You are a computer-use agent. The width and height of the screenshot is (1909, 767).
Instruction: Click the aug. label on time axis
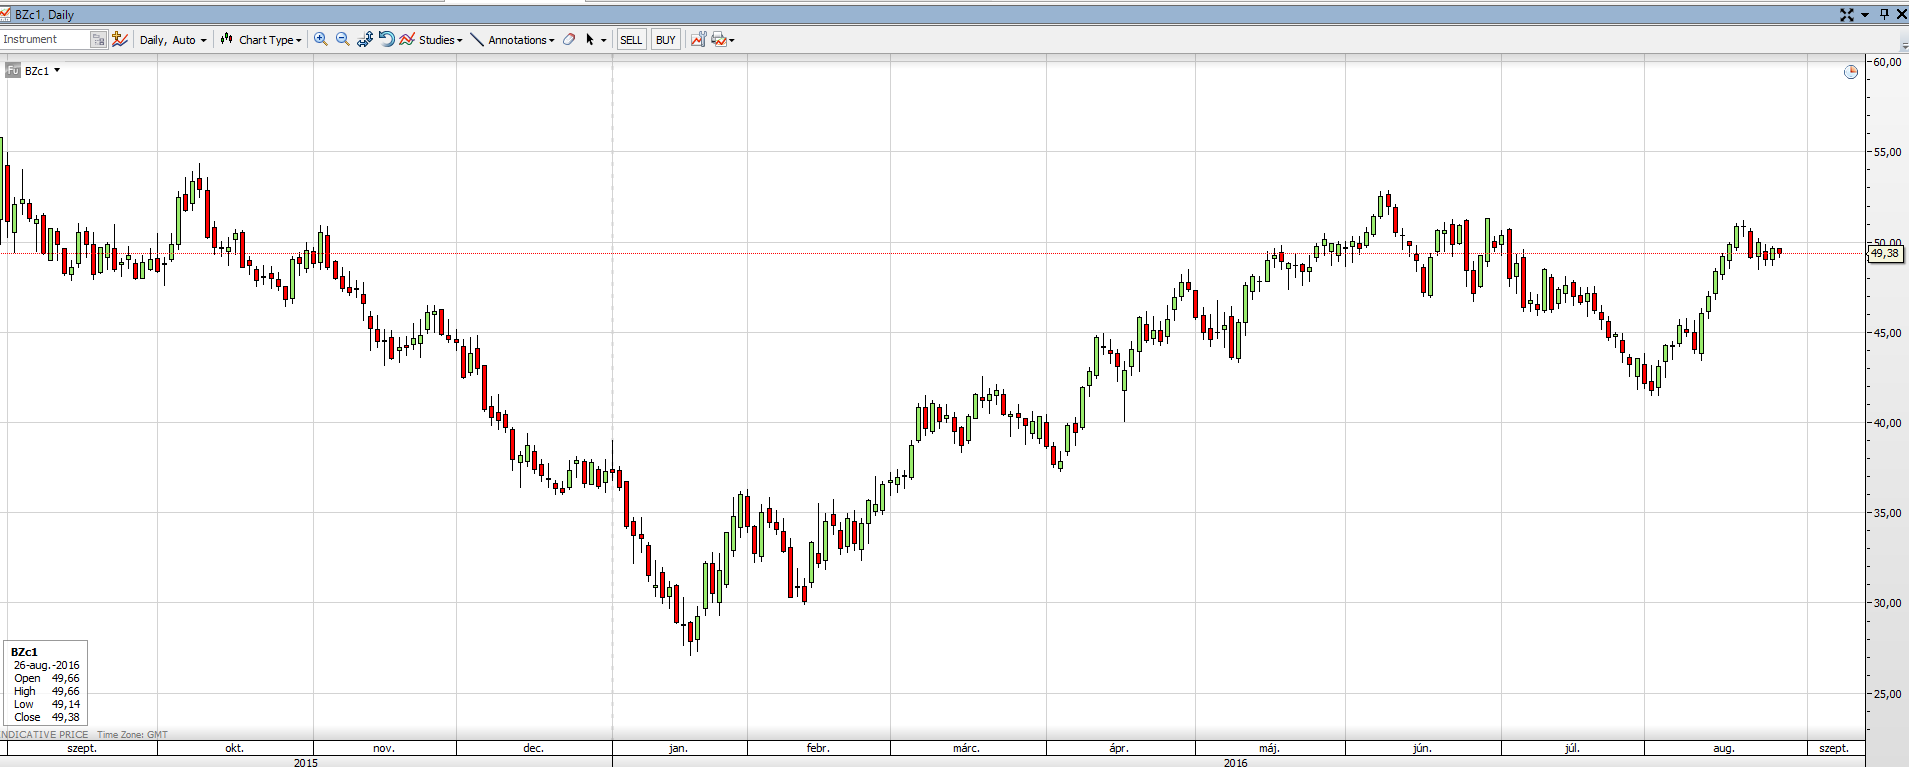coord(1723,748)
